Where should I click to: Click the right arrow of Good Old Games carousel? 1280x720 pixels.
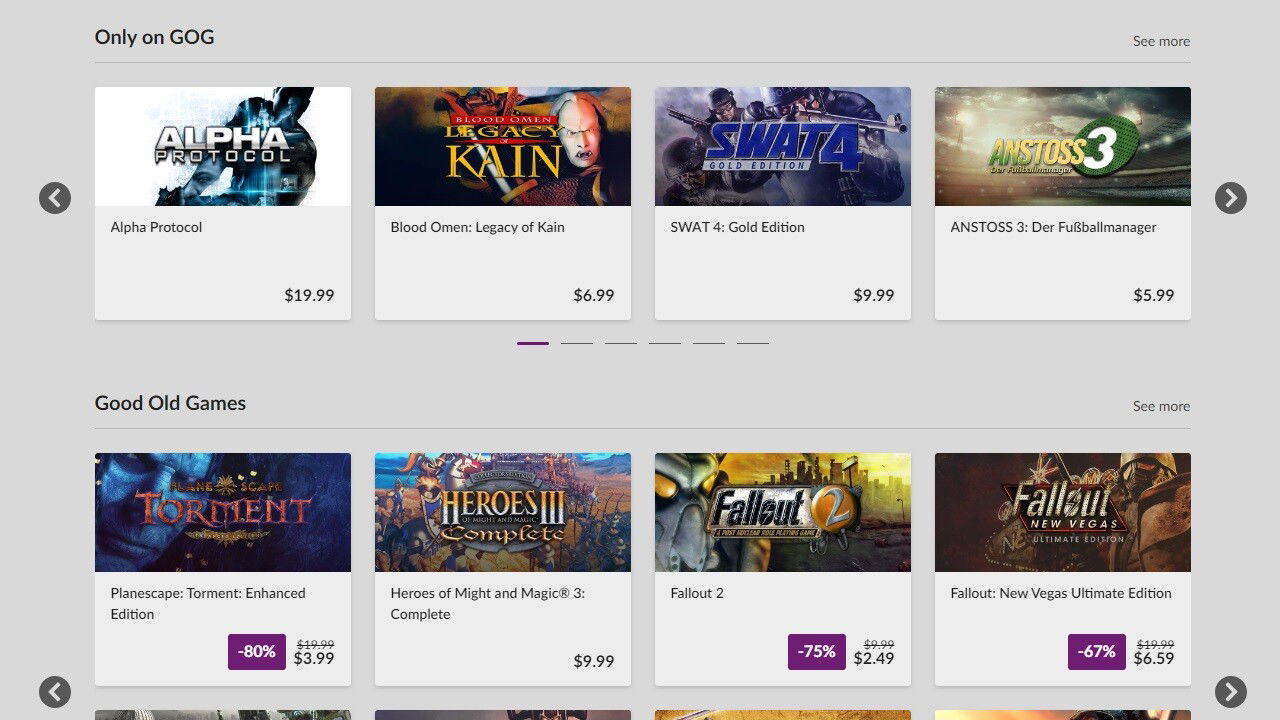pyautogui.click(x=1231, y=691)
